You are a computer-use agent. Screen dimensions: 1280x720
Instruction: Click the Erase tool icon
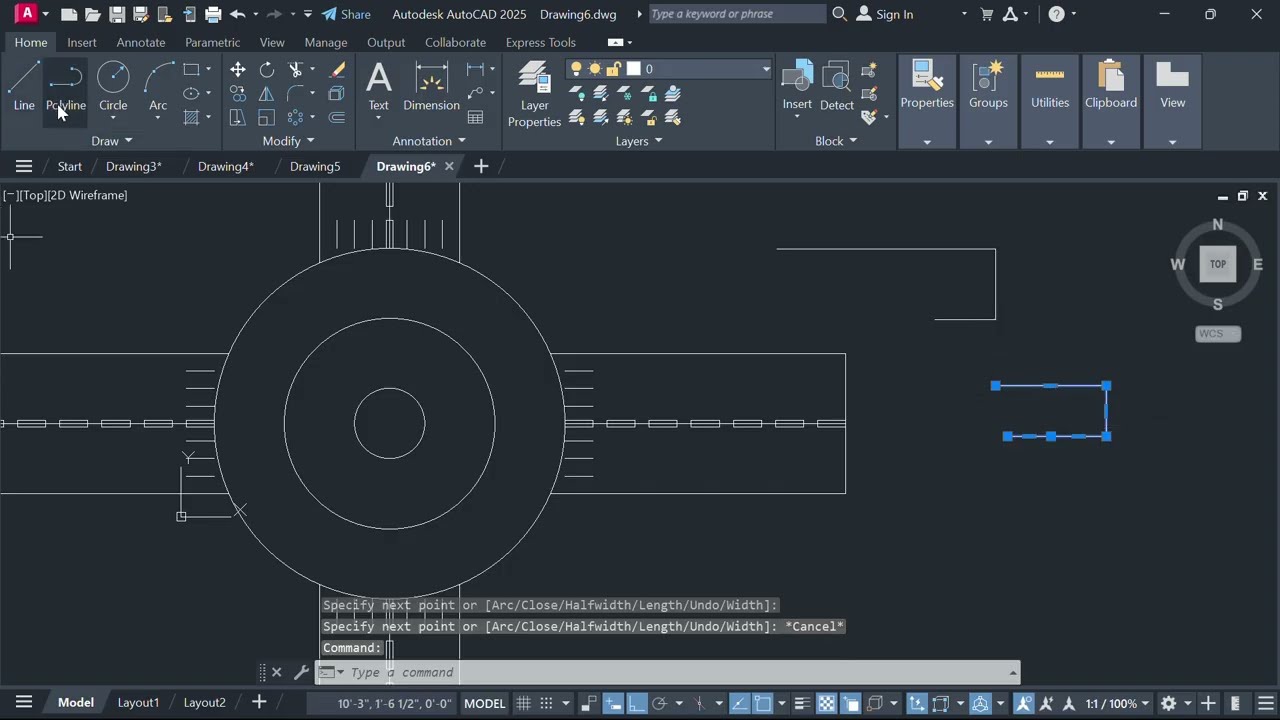337,69
